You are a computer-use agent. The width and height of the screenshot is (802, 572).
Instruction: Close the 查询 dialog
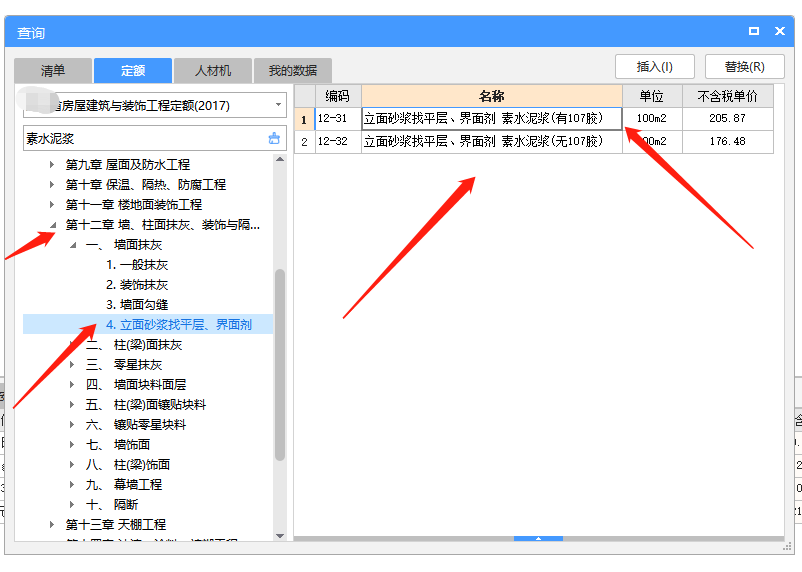point(779,31)
